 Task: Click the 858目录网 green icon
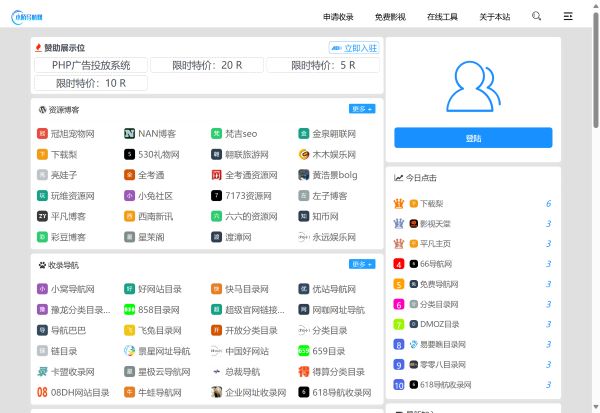coord(129,310)
